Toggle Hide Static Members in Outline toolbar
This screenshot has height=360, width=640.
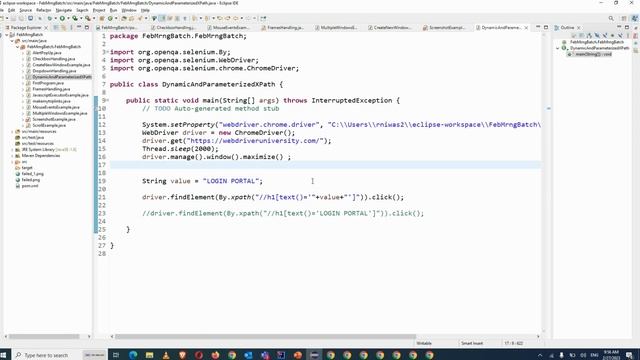point(605,36)
